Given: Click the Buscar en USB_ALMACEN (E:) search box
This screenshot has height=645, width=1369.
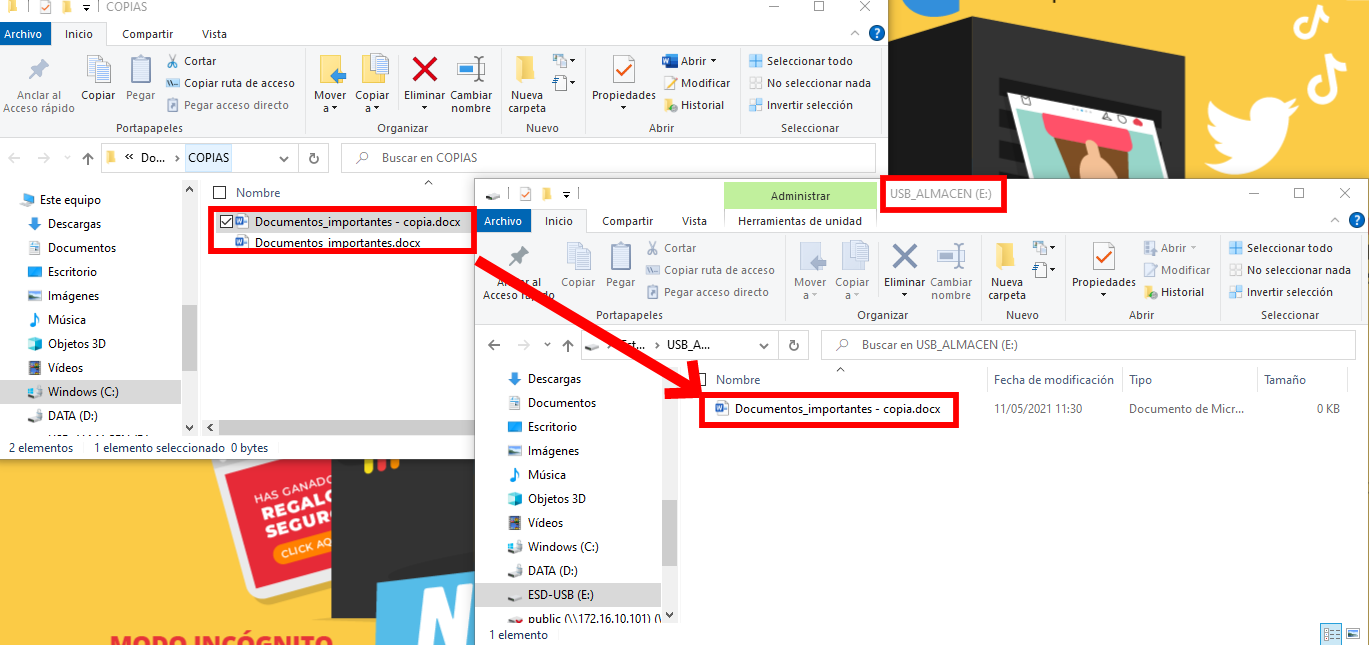Looking at the screenshot, I should [1090, 345].
